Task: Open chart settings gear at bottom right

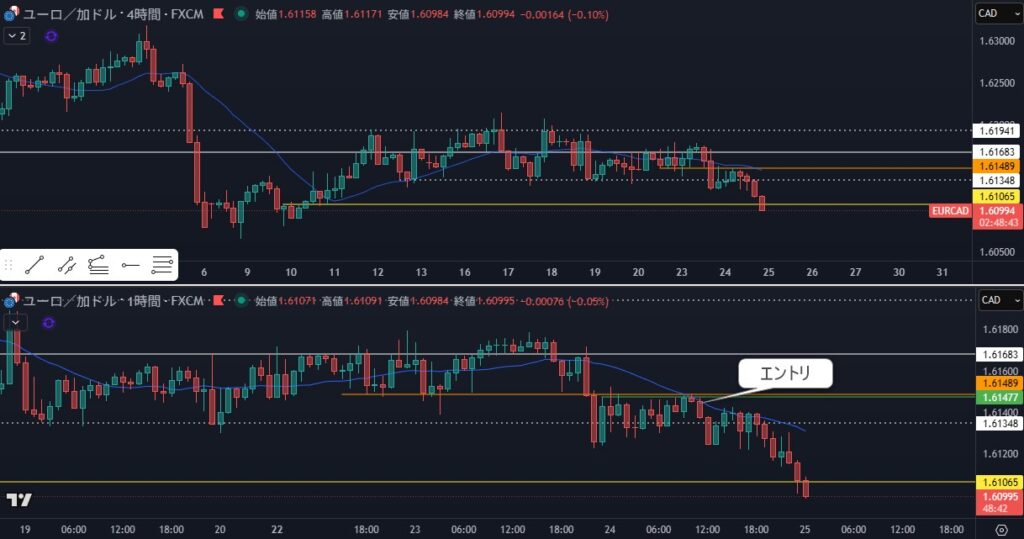Action: [x=1001, y=530]
